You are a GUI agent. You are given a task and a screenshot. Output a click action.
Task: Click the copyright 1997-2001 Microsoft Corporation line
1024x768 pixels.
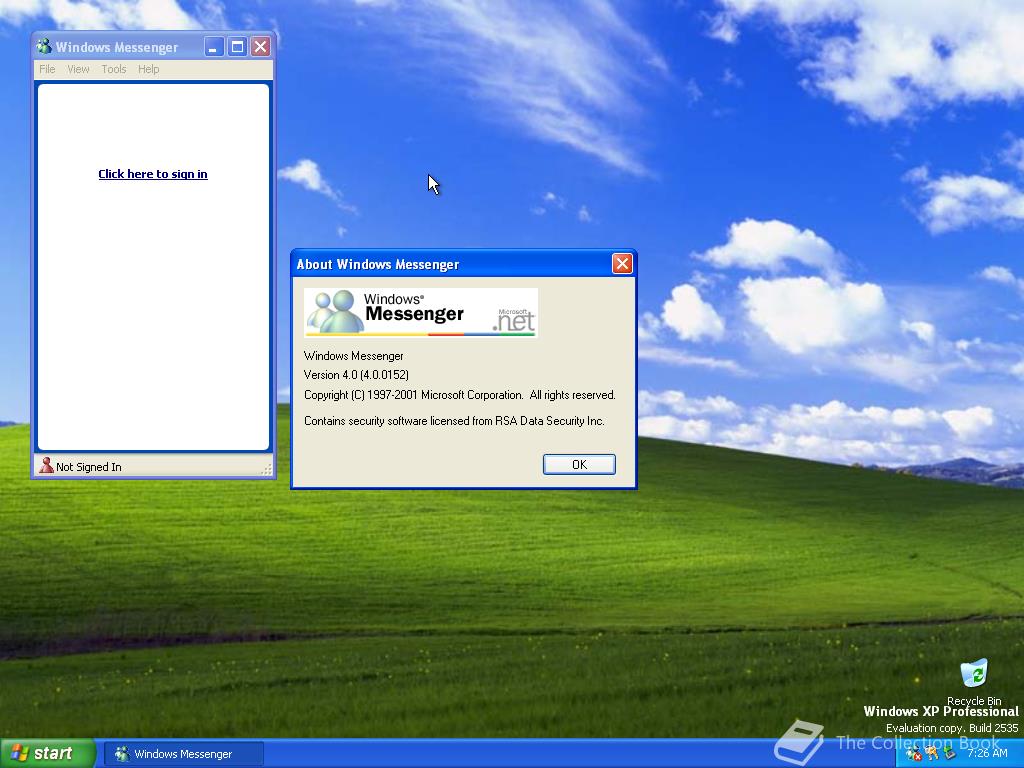tap(460, 395)
